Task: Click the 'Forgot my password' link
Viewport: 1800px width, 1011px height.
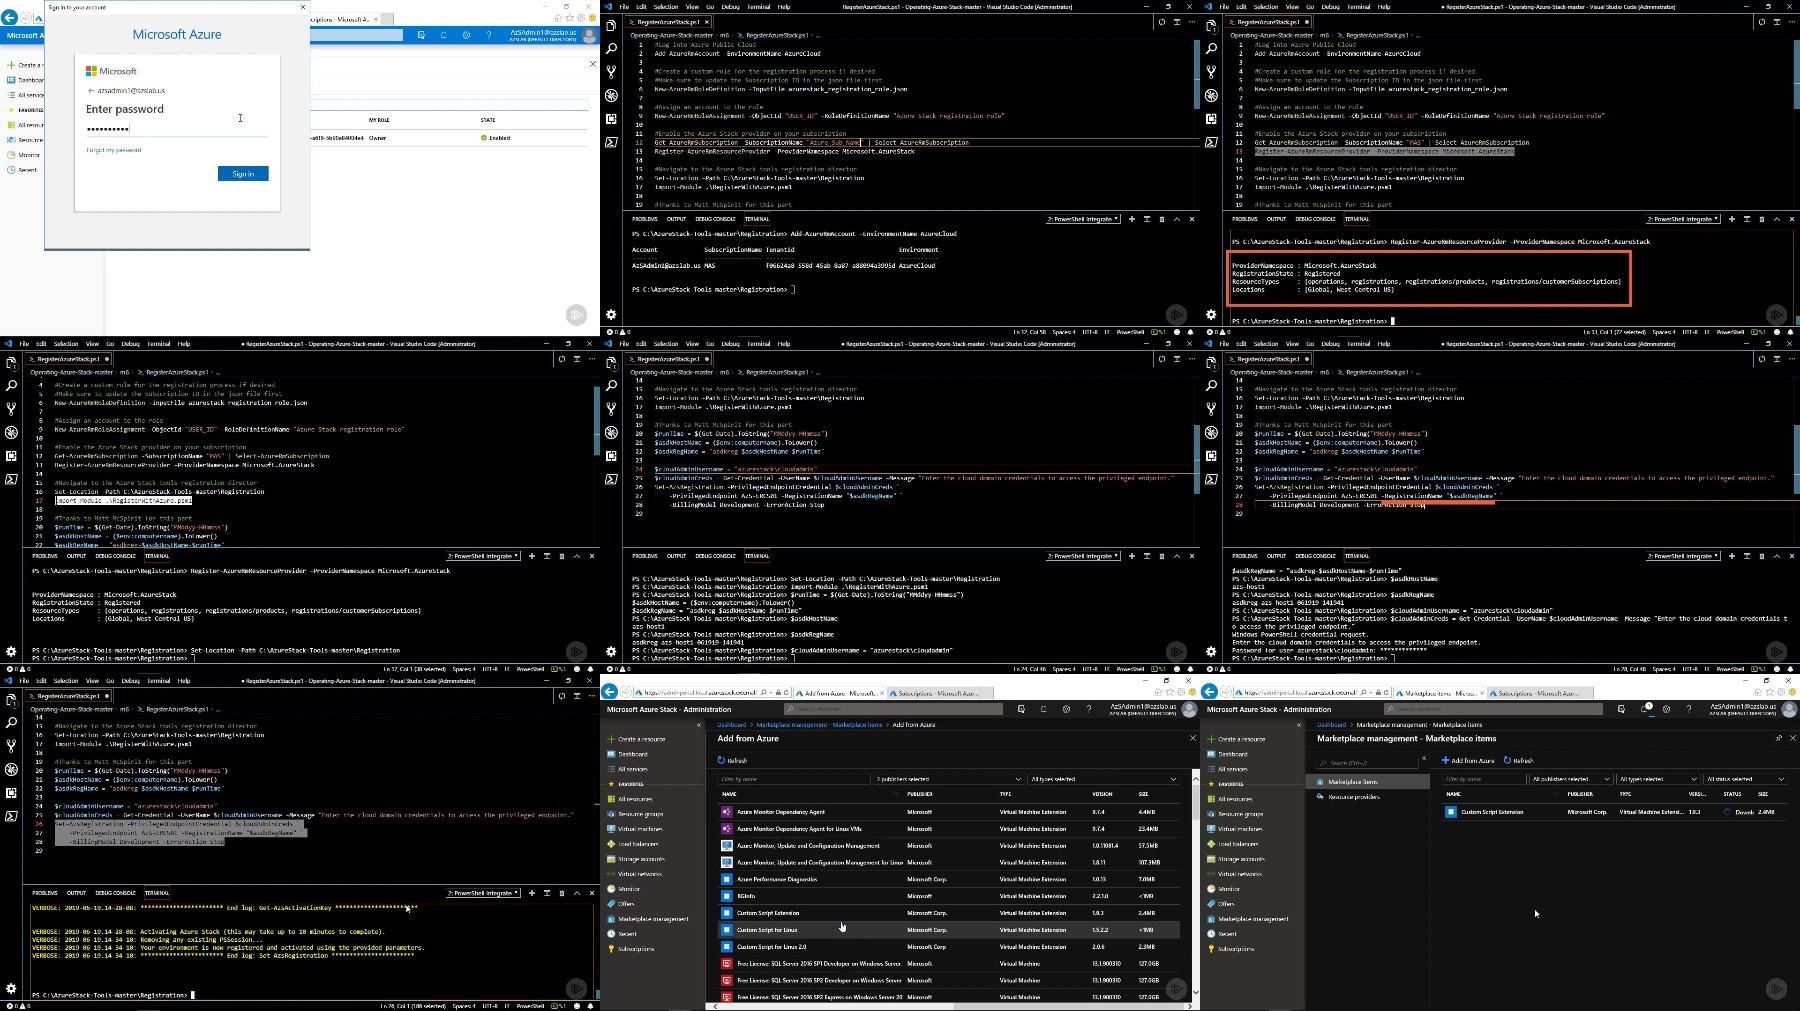Action: [114, 150]
